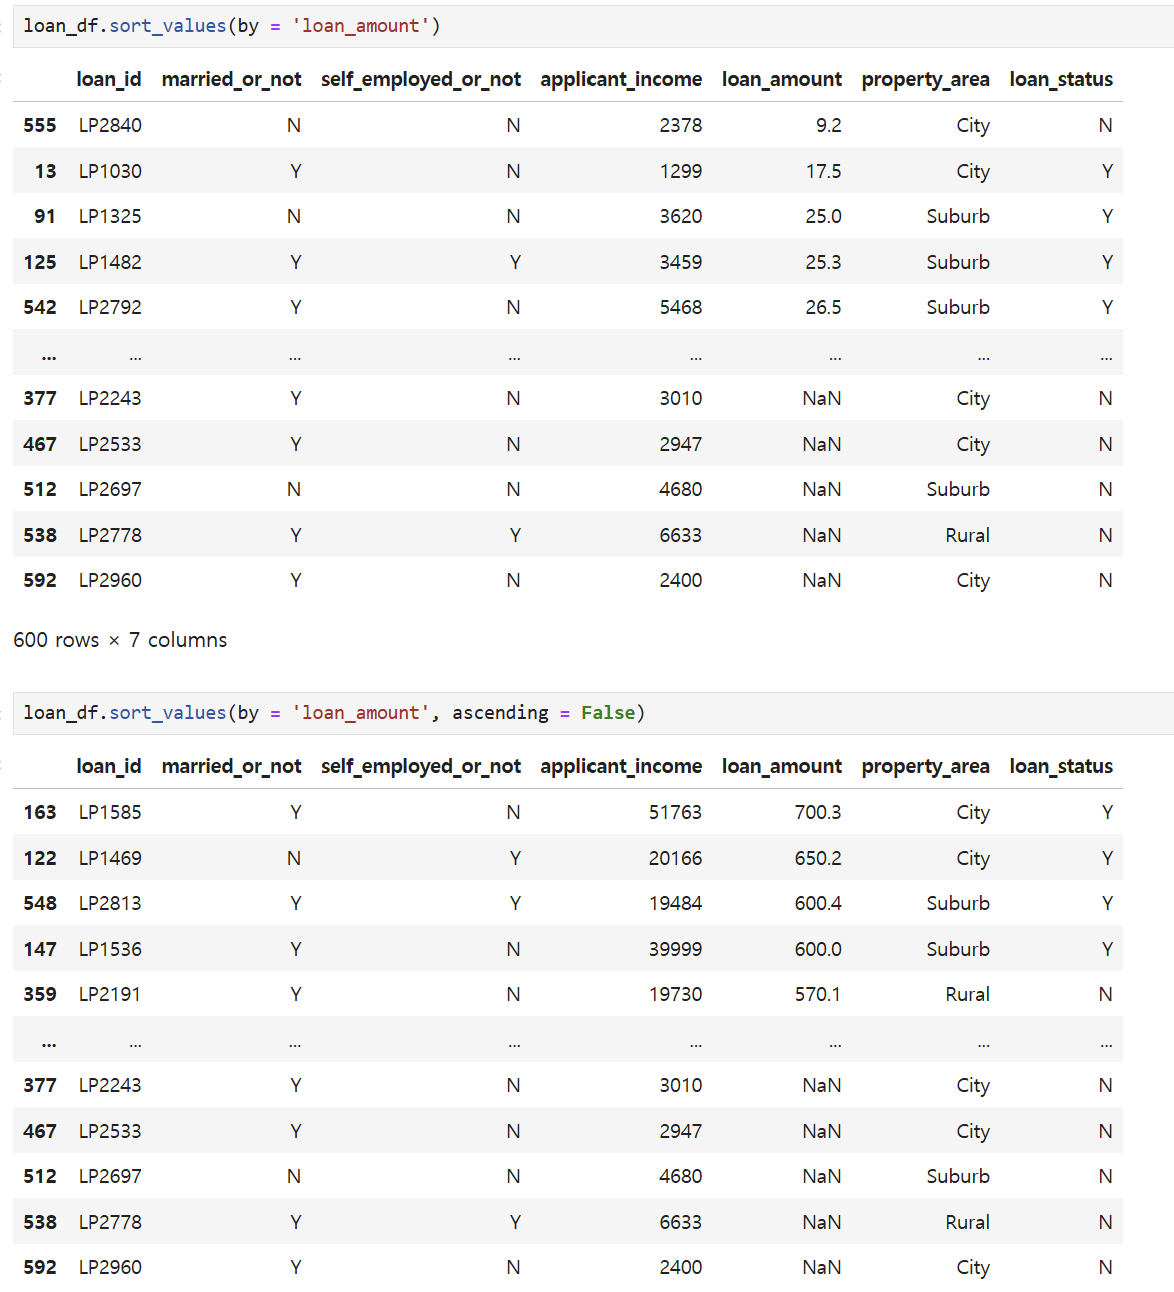Select applicant income 3459
Screen dimensions: 1174x1292
tap(680, 262)
